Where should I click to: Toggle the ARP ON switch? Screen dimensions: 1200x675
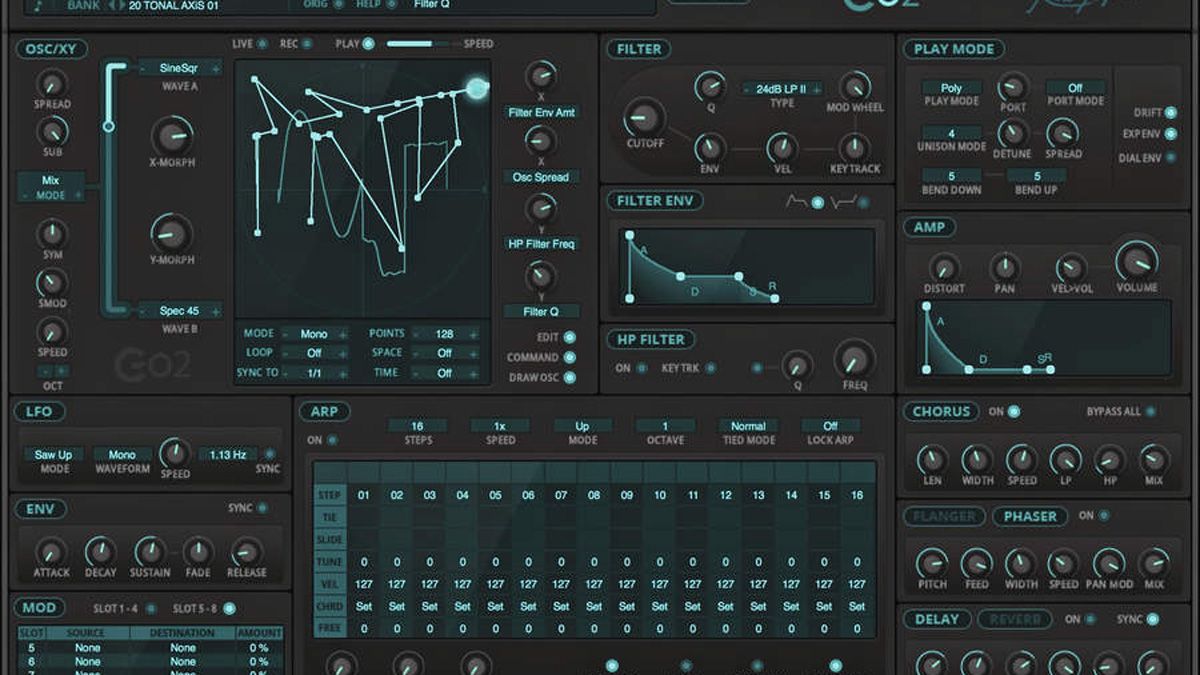click(x=331, y=439)
